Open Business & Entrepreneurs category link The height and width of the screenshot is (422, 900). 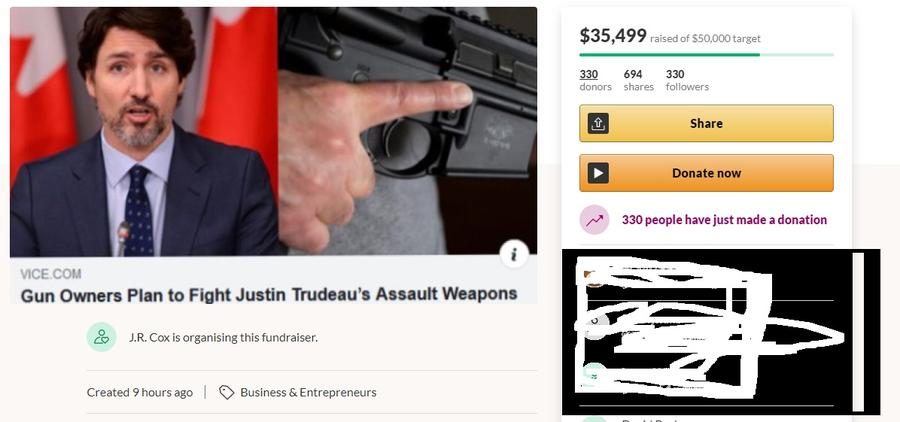coord(308,392)
